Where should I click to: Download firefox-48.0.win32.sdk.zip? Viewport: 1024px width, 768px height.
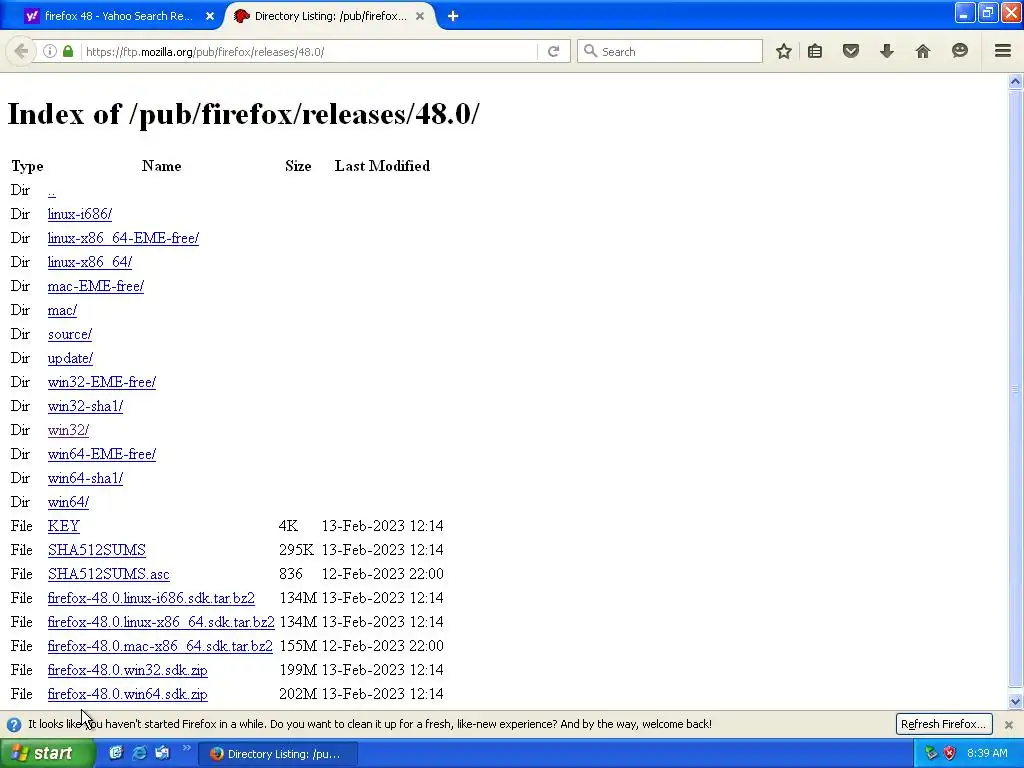tap(127, 670)
